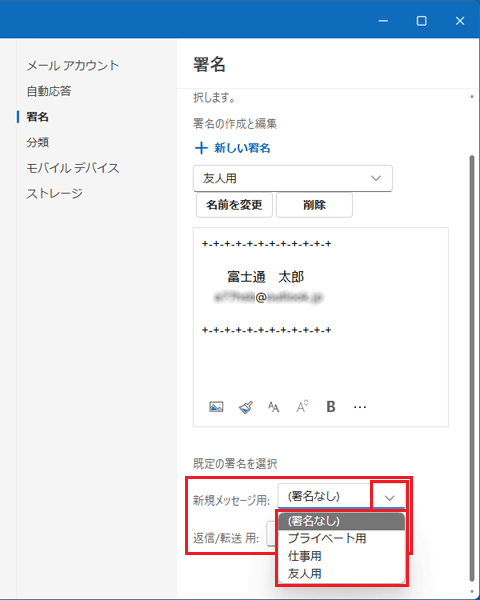Click 富士通 太郎 text in signature
This screenshot has height=600, width=480.
click(x=266, y=277)
